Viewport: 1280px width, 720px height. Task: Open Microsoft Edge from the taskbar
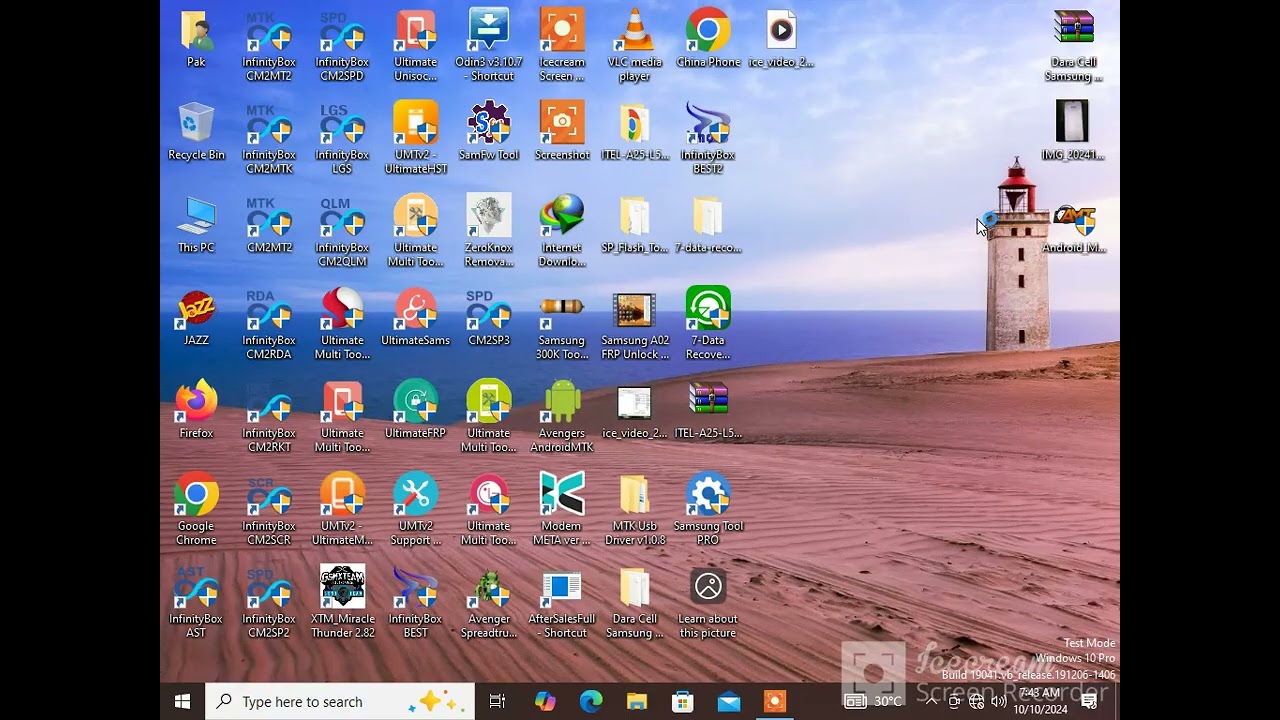(x=591, y=701)
